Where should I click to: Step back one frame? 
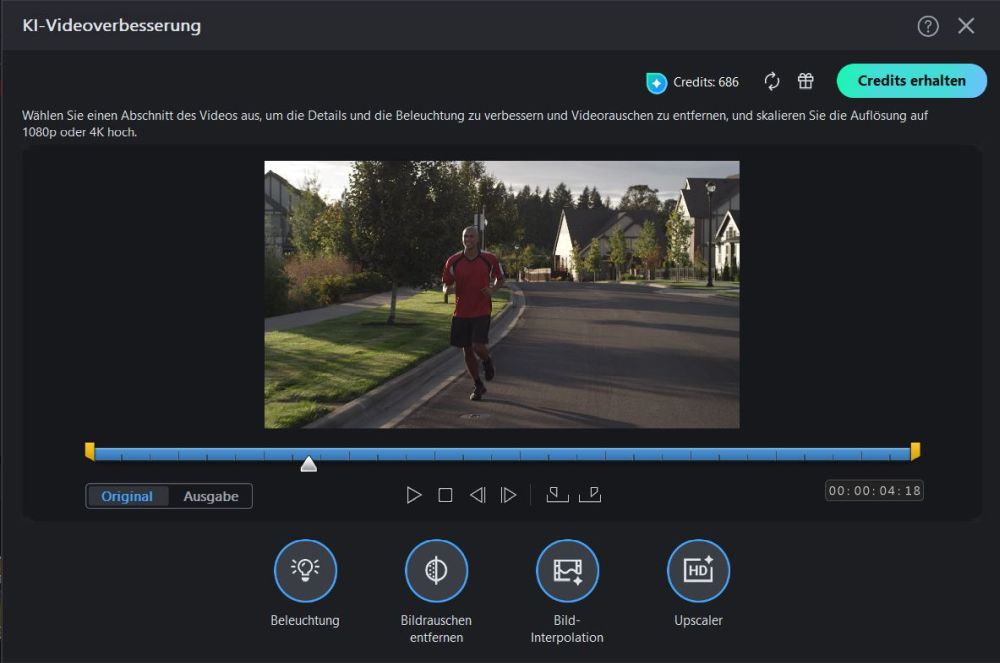478,495
